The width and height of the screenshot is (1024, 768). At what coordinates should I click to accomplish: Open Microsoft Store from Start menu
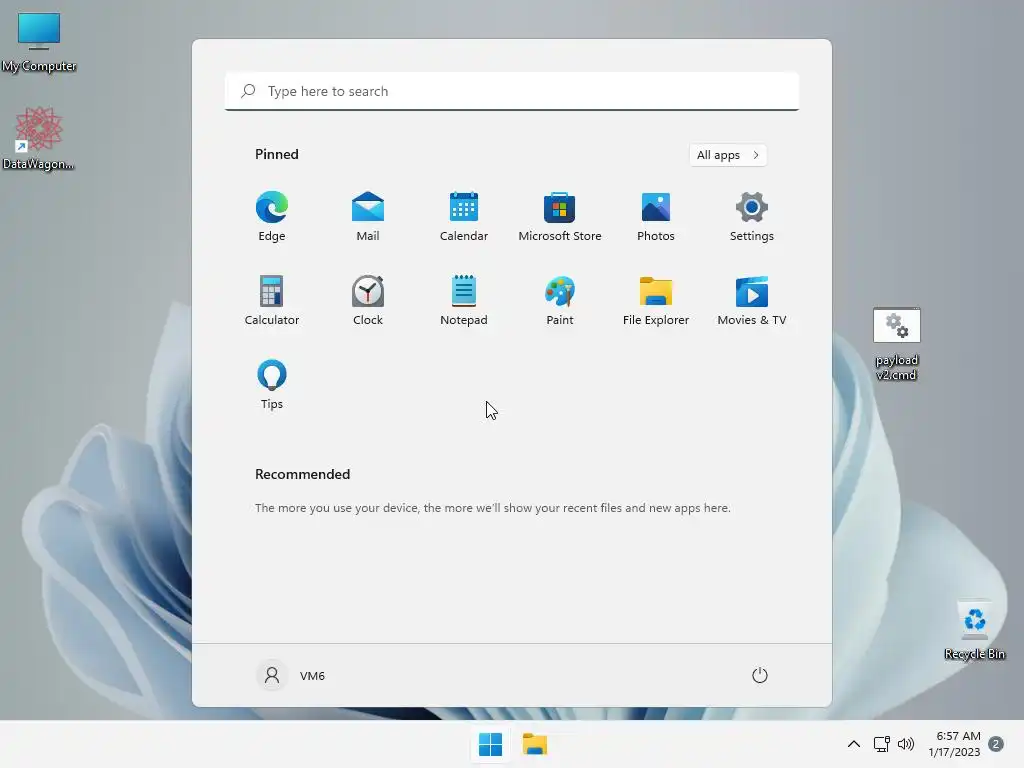560,216
